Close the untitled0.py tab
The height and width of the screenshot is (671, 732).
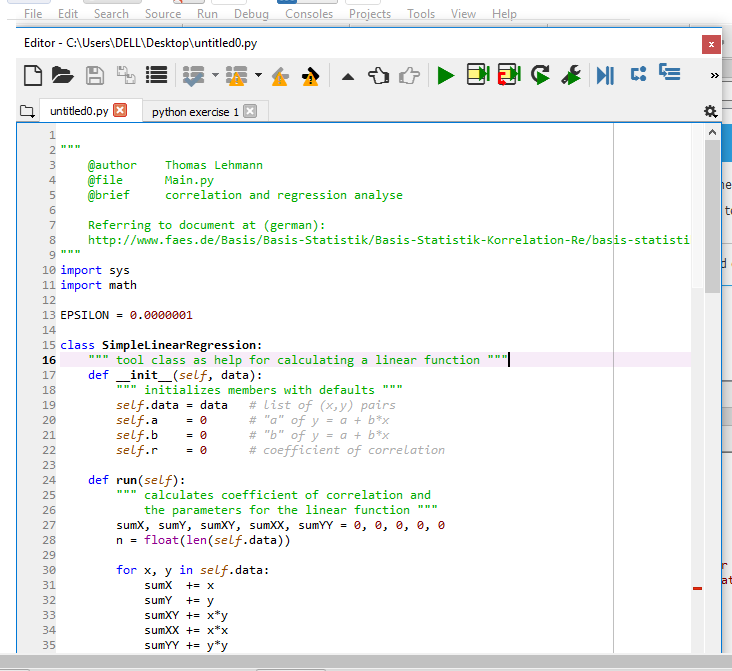point(120,110)
